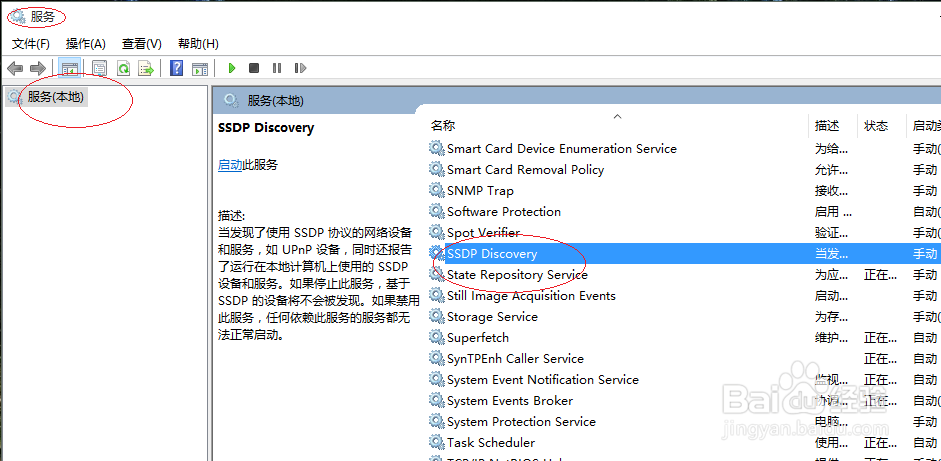941x461 pixels.
Task: Click the Pause Service toolbar button
Action: coord(277,68)
